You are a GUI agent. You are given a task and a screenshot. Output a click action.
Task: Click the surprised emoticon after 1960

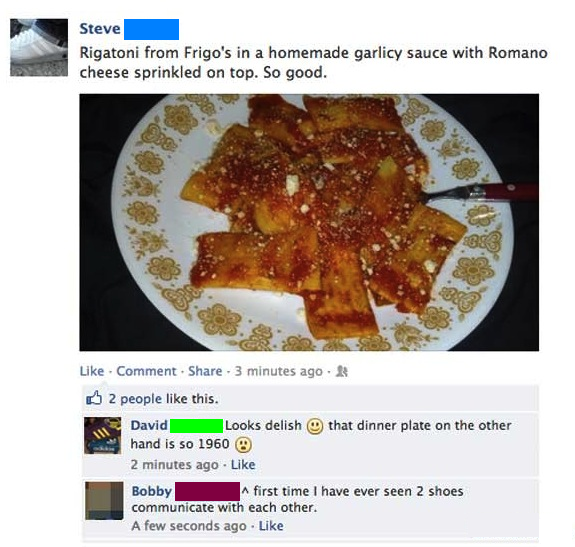tap(243, 445)
